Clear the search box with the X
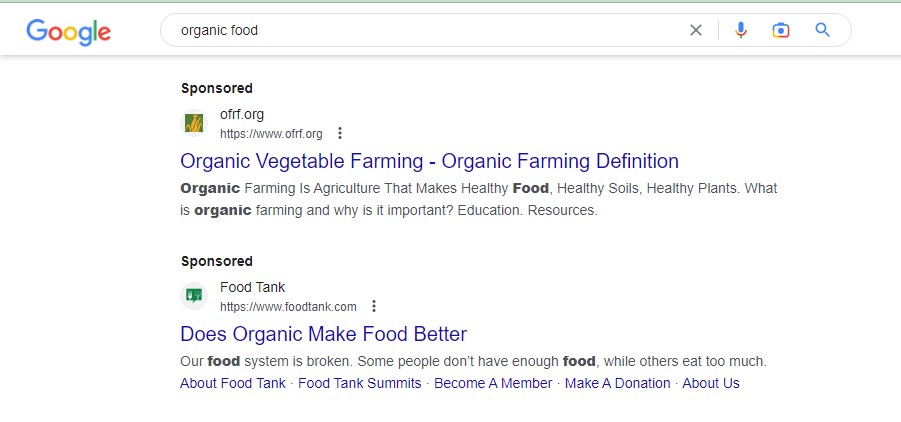 pos(695,30)
